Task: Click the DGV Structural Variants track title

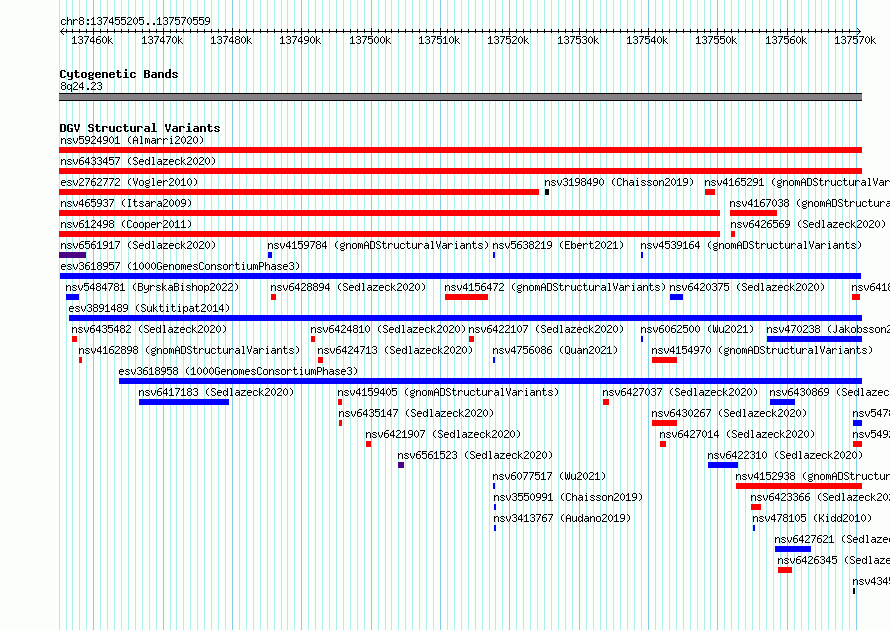Action: [140, 128]
